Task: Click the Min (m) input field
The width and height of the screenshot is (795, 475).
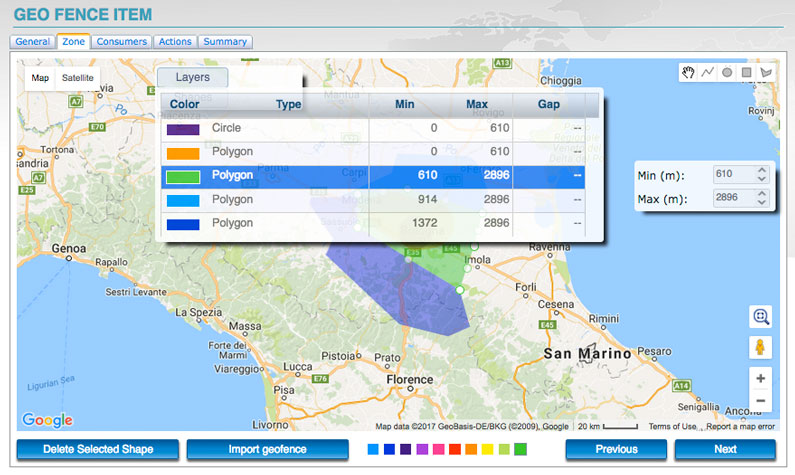Action: [x=735, y=174]
